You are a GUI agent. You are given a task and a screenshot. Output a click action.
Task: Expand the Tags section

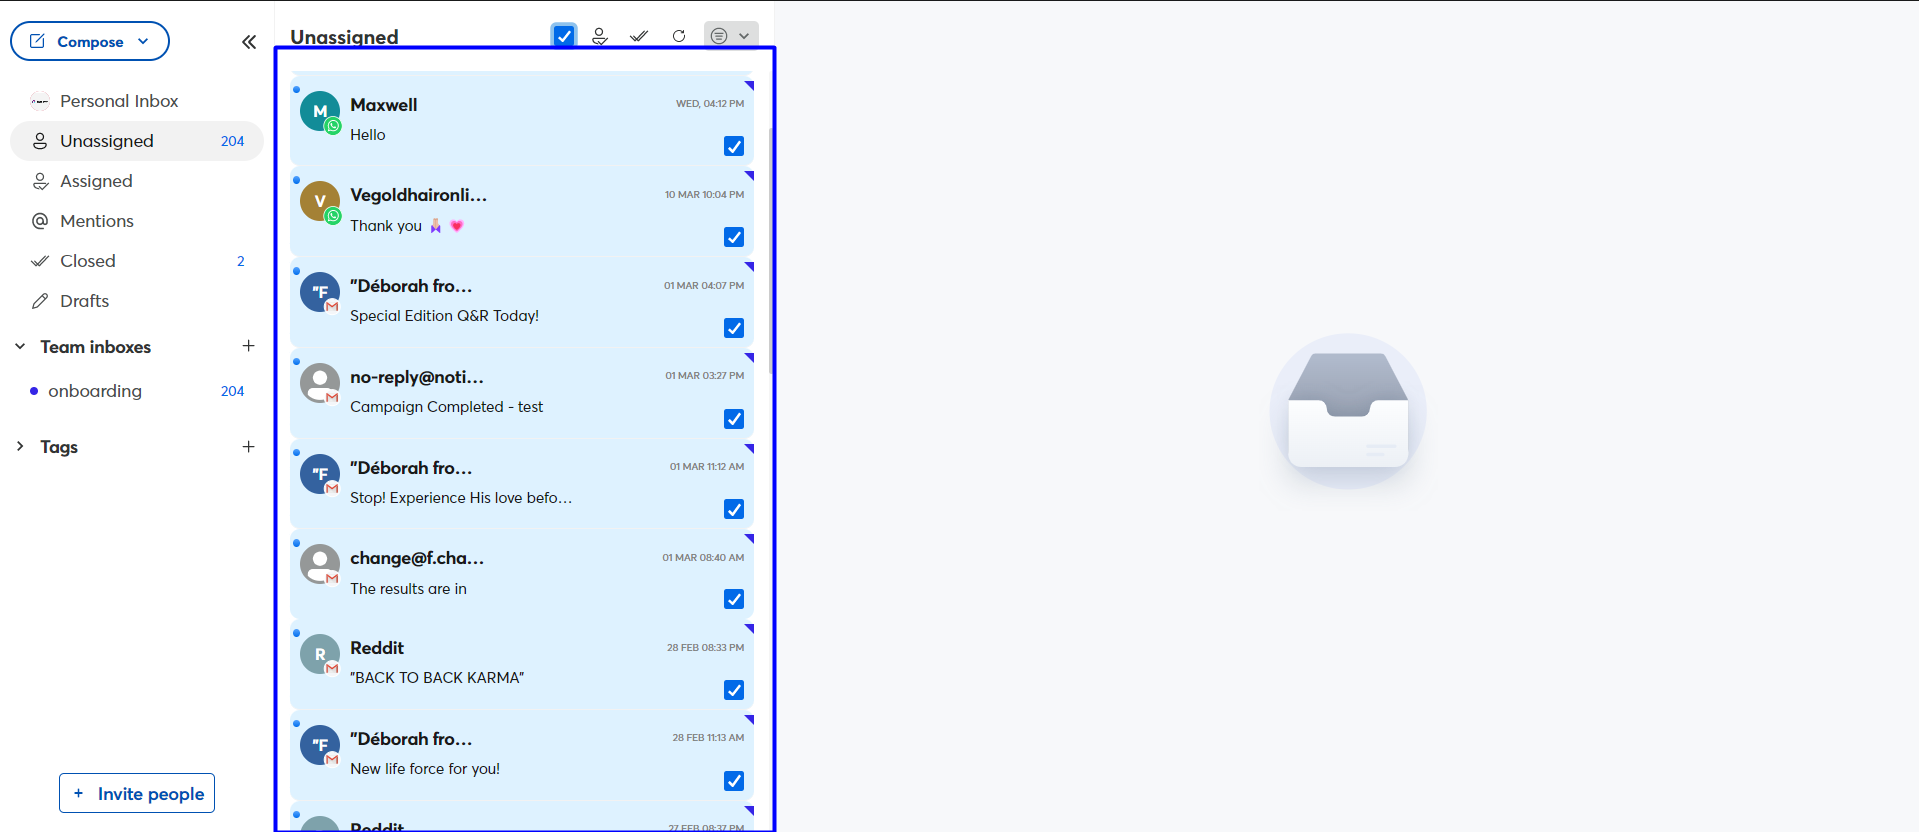click(20, 447)
